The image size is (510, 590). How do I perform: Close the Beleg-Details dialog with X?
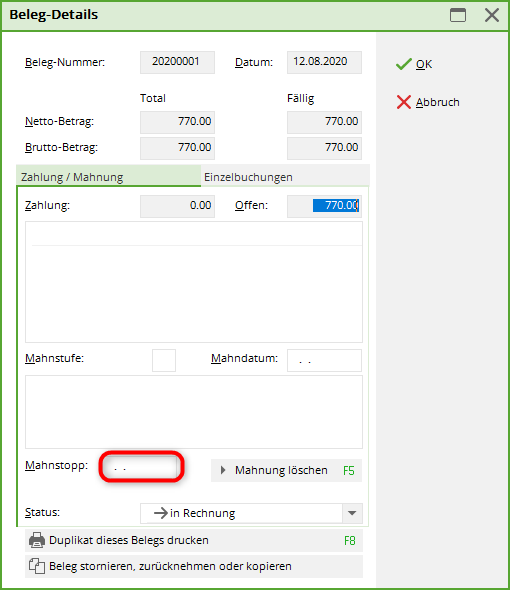tap(492, 15)
